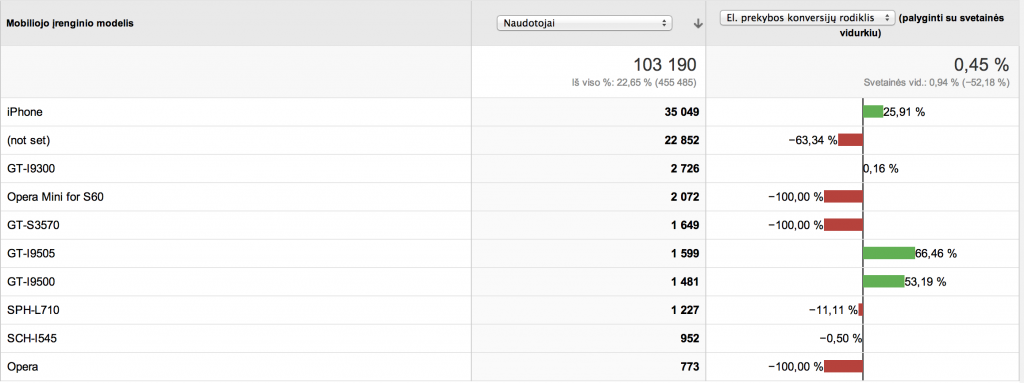1024x383 pixels.
Task: Open the GT-I9500 device entry
Action: (x=31, y=282)
